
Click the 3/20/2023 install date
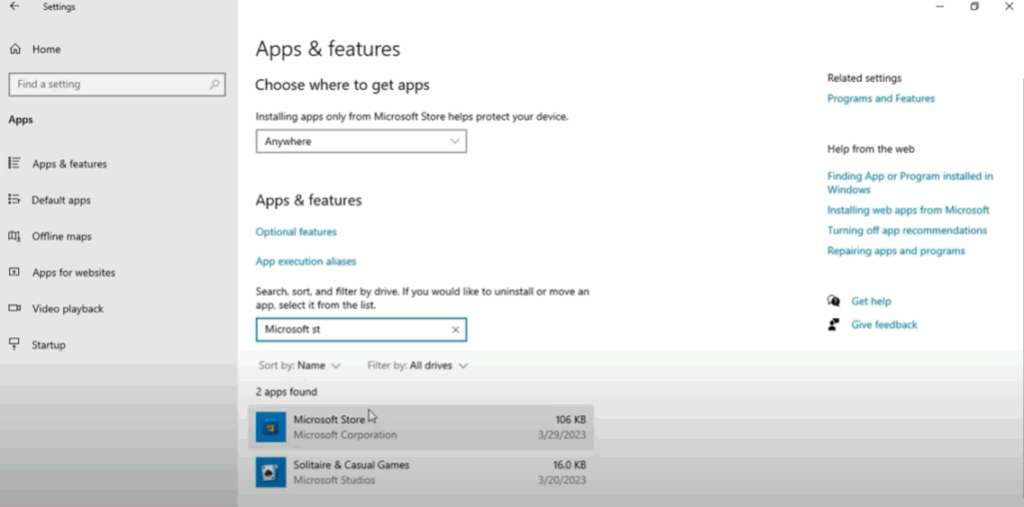pos(561,480)
